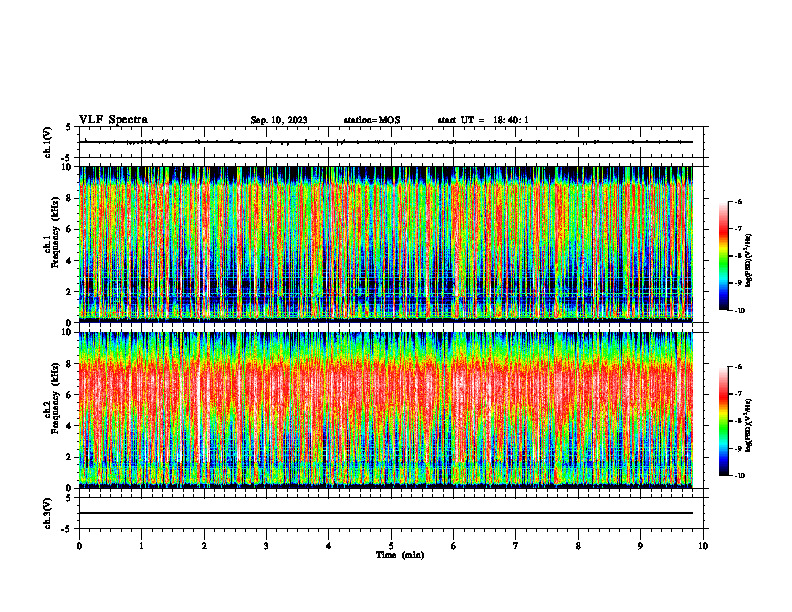
Task: Click the "ch.3(V)" axis label
Action: coord(47,513)
